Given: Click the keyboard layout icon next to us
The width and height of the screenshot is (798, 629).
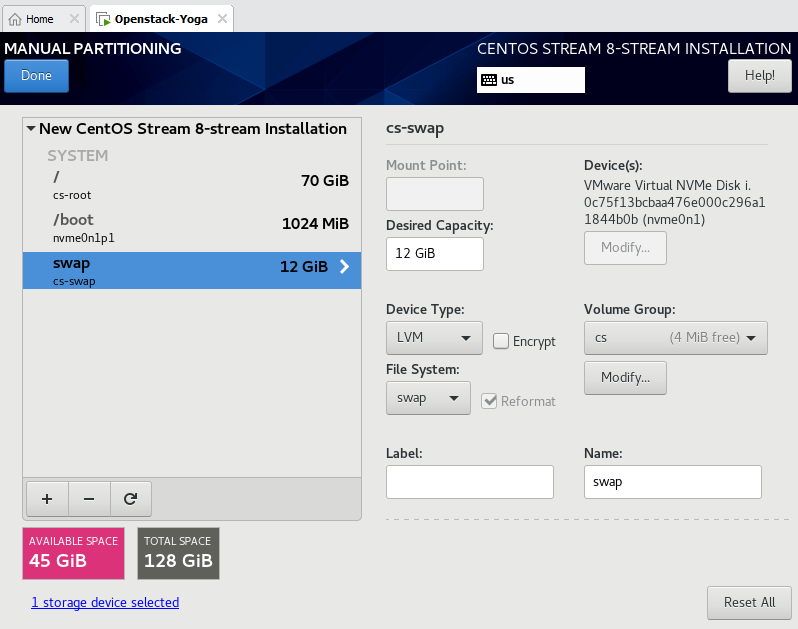Looking at the screenshot, I should point(489,80).
